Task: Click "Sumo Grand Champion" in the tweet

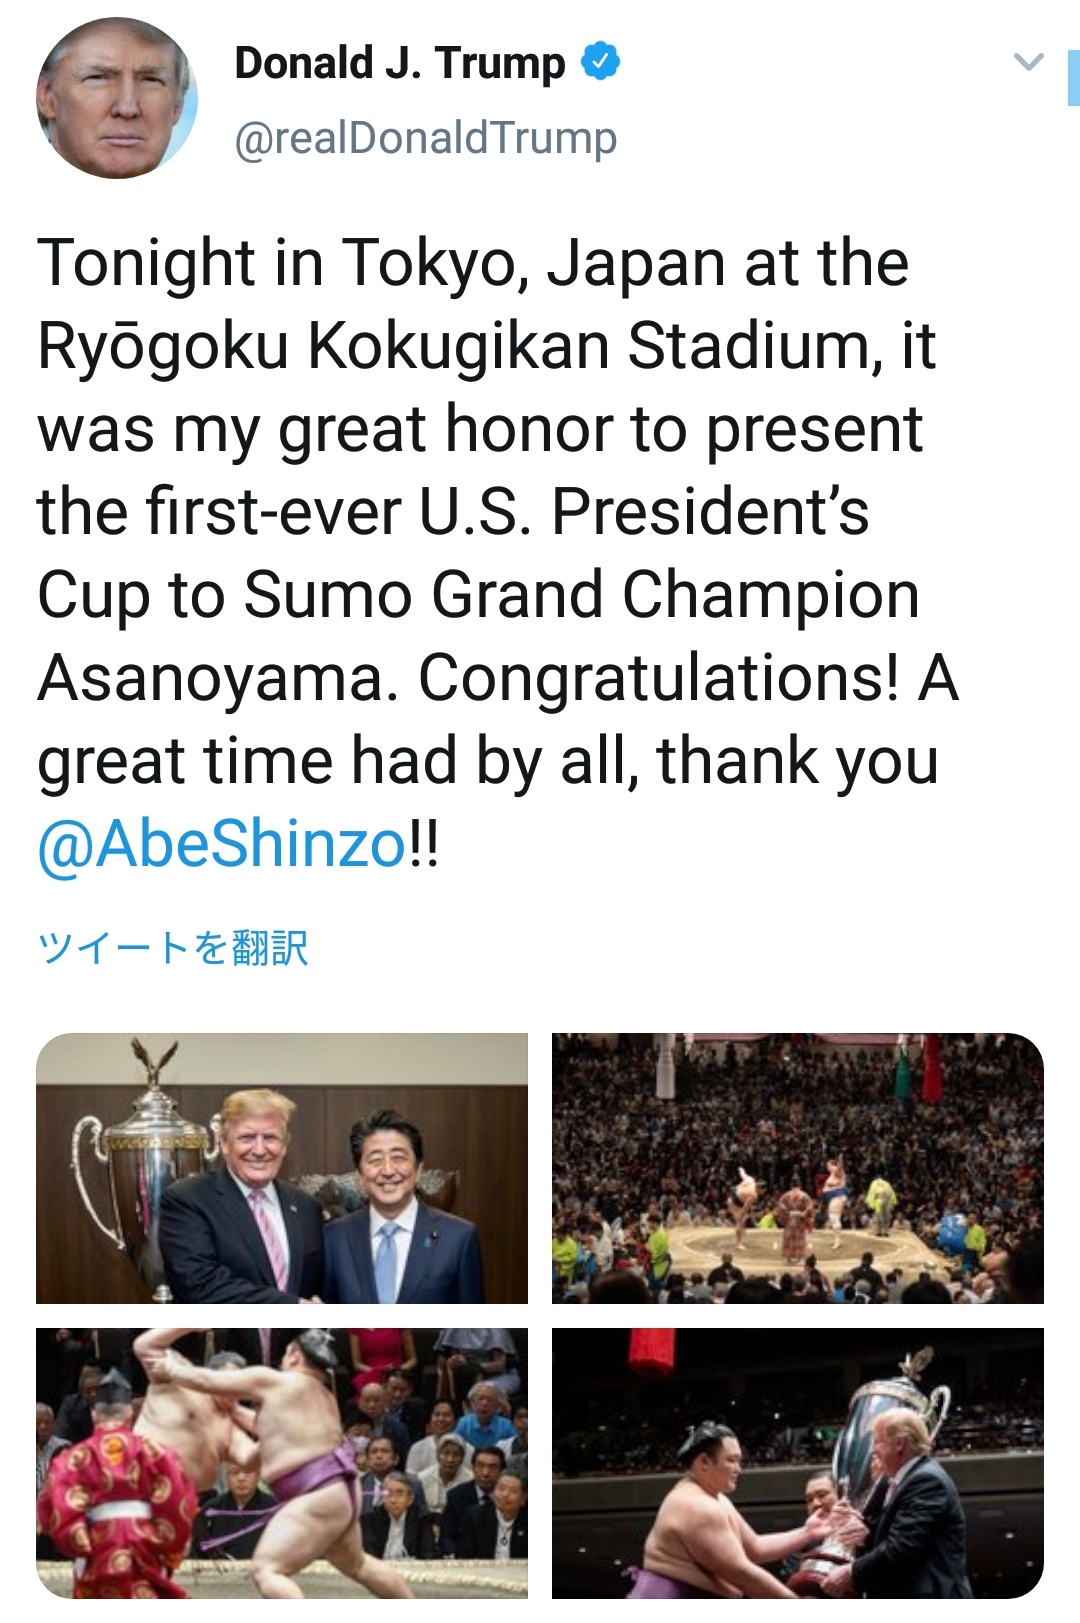Action: point(581,595)
